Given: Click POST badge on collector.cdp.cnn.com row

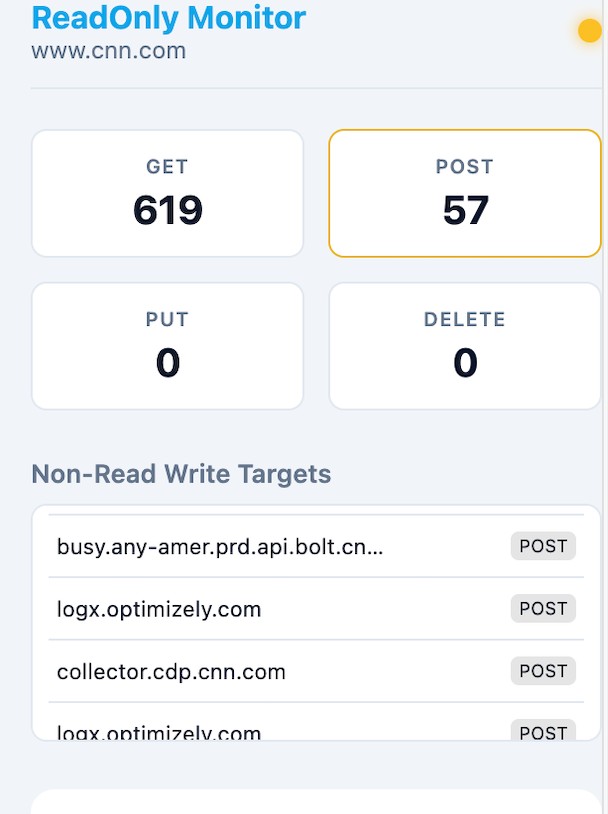Looking at the screenshot, I should tap(543, 671).
